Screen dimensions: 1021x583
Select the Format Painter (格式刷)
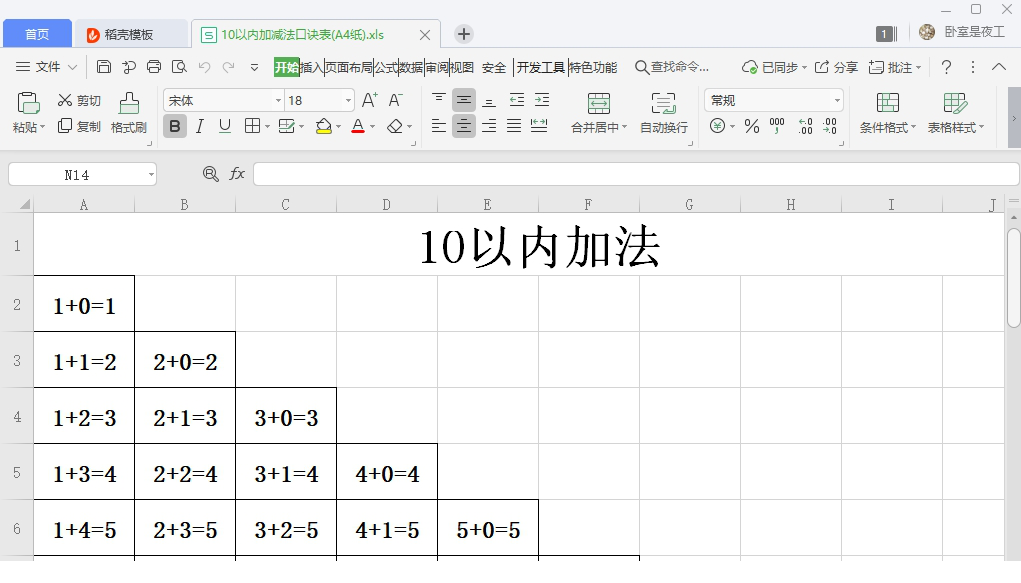point(129,113)
